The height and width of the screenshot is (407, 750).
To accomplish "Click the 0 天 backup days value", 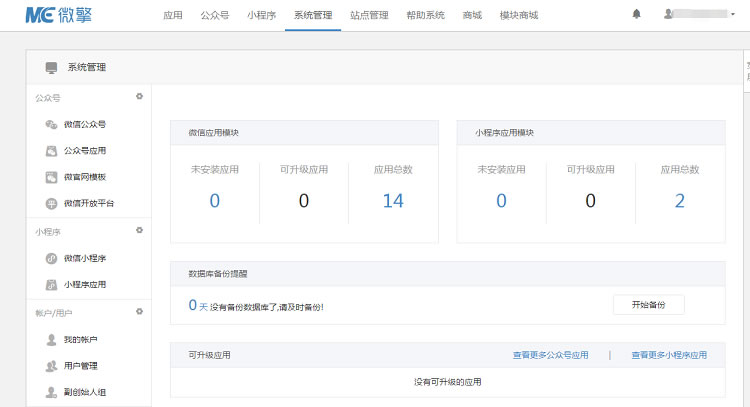I will (198, 305).
